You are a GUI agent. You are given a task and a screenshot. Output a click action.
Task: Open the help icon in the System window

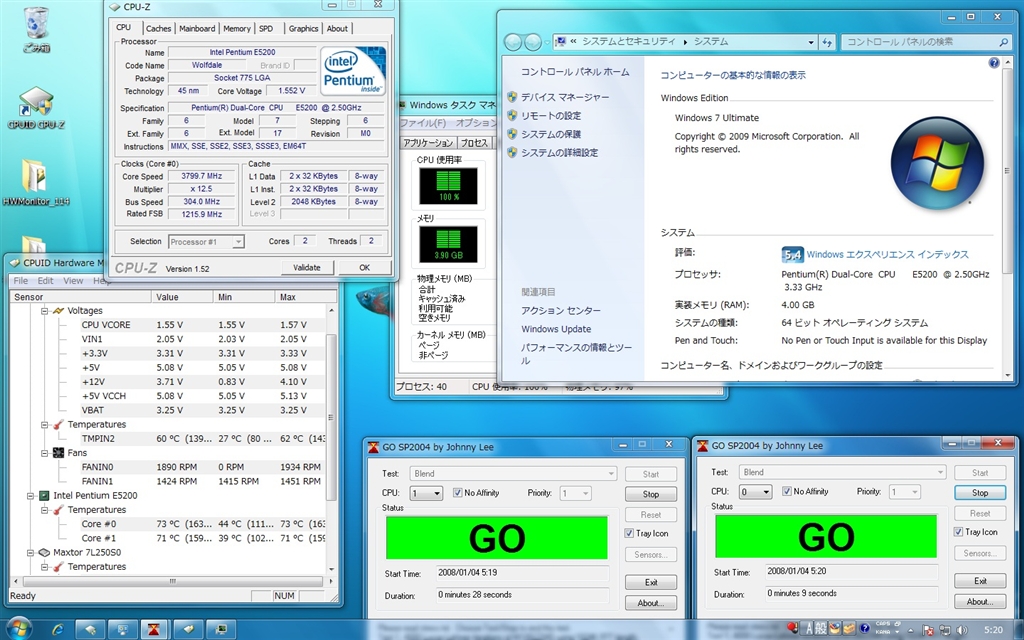pyautogui.click(x=994, y=63)
